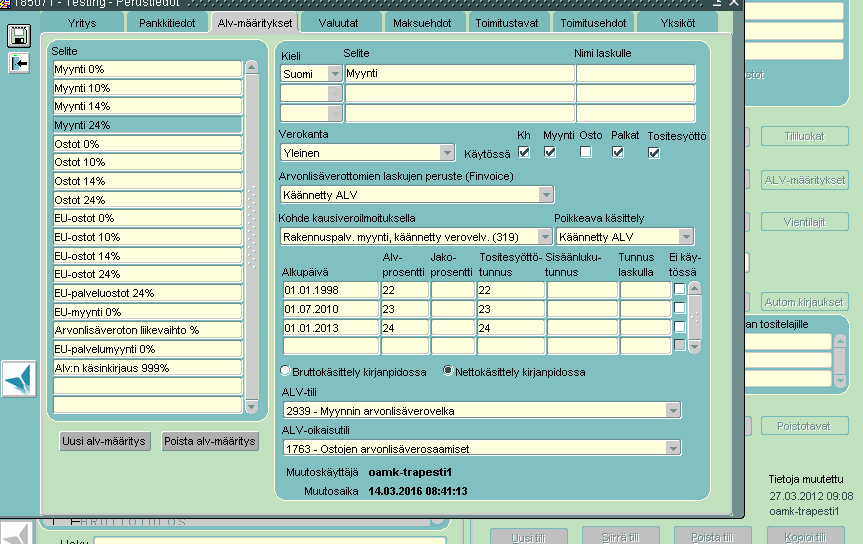
Task: Select Arvonlisäveroton liikevaihto % entry
Action: point(148,330)
